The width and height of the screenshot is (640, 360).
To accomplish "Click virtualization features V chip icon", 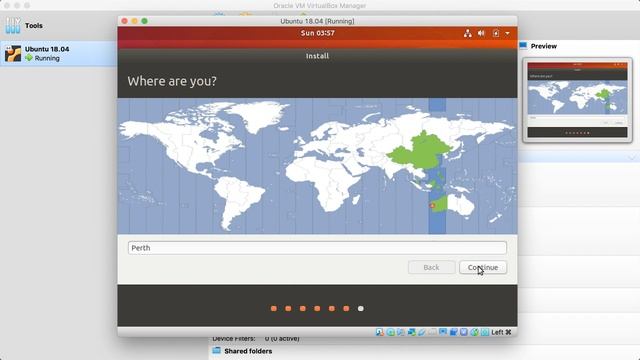I will coord(464,332).
